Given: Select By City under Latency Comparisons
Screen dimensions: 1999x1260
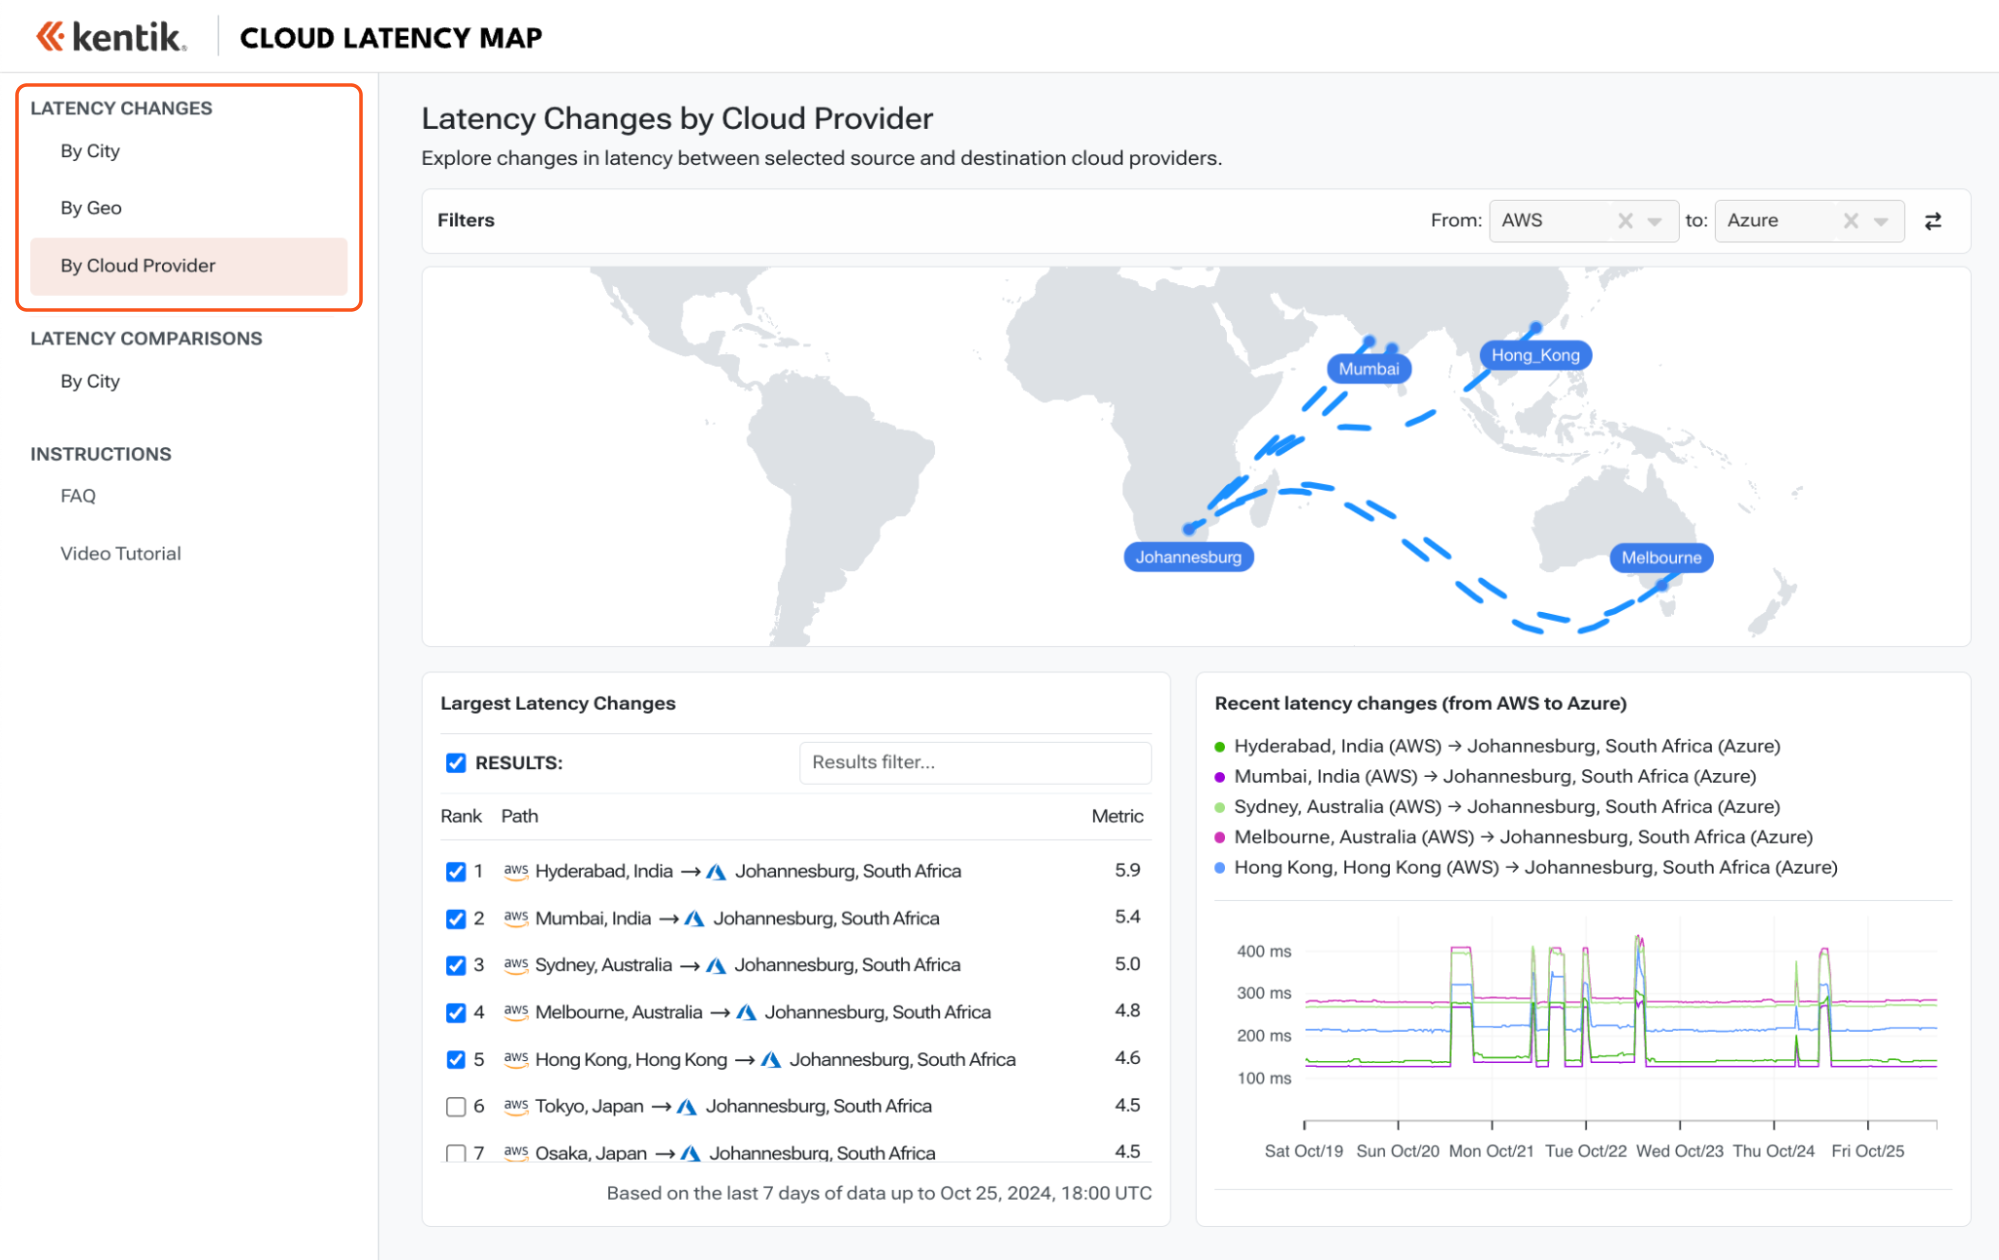Looking at the screenshot, I should pos(90,381).
